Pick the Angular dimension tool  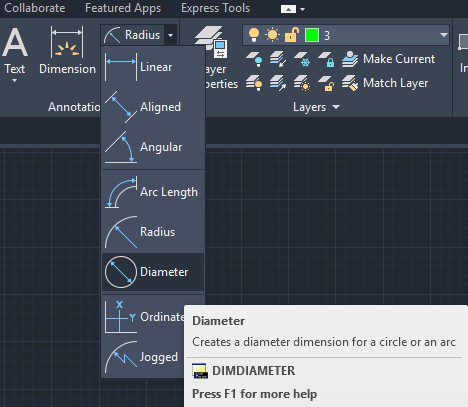tap(153, 147)
